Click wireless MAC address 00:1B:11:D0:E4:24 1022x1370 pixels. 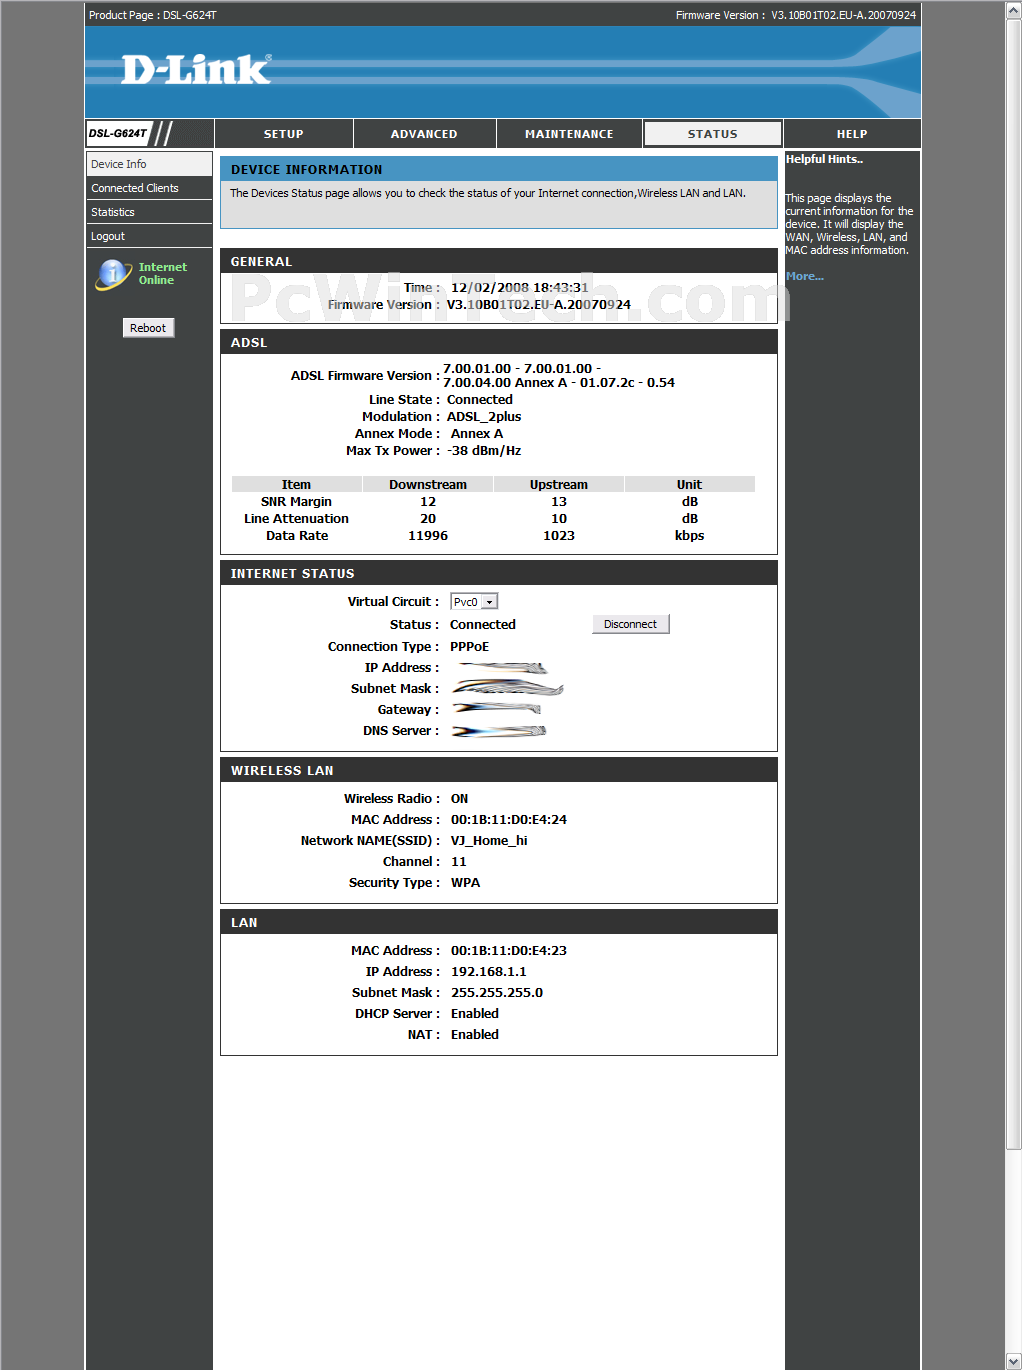pos(509,820)
